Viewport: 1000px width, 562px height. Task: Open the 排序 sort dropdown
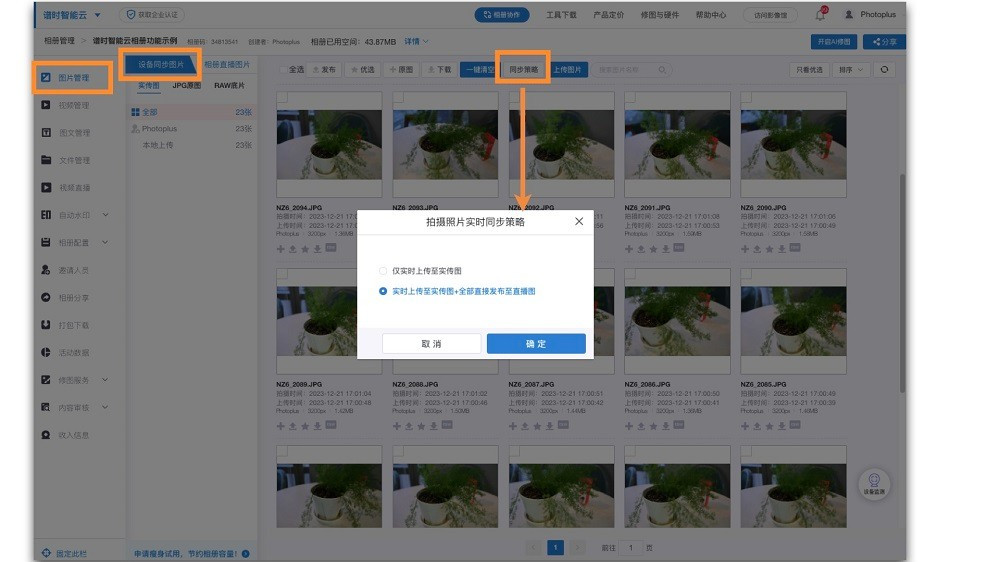pyautogui.click(x=851, y=70)
